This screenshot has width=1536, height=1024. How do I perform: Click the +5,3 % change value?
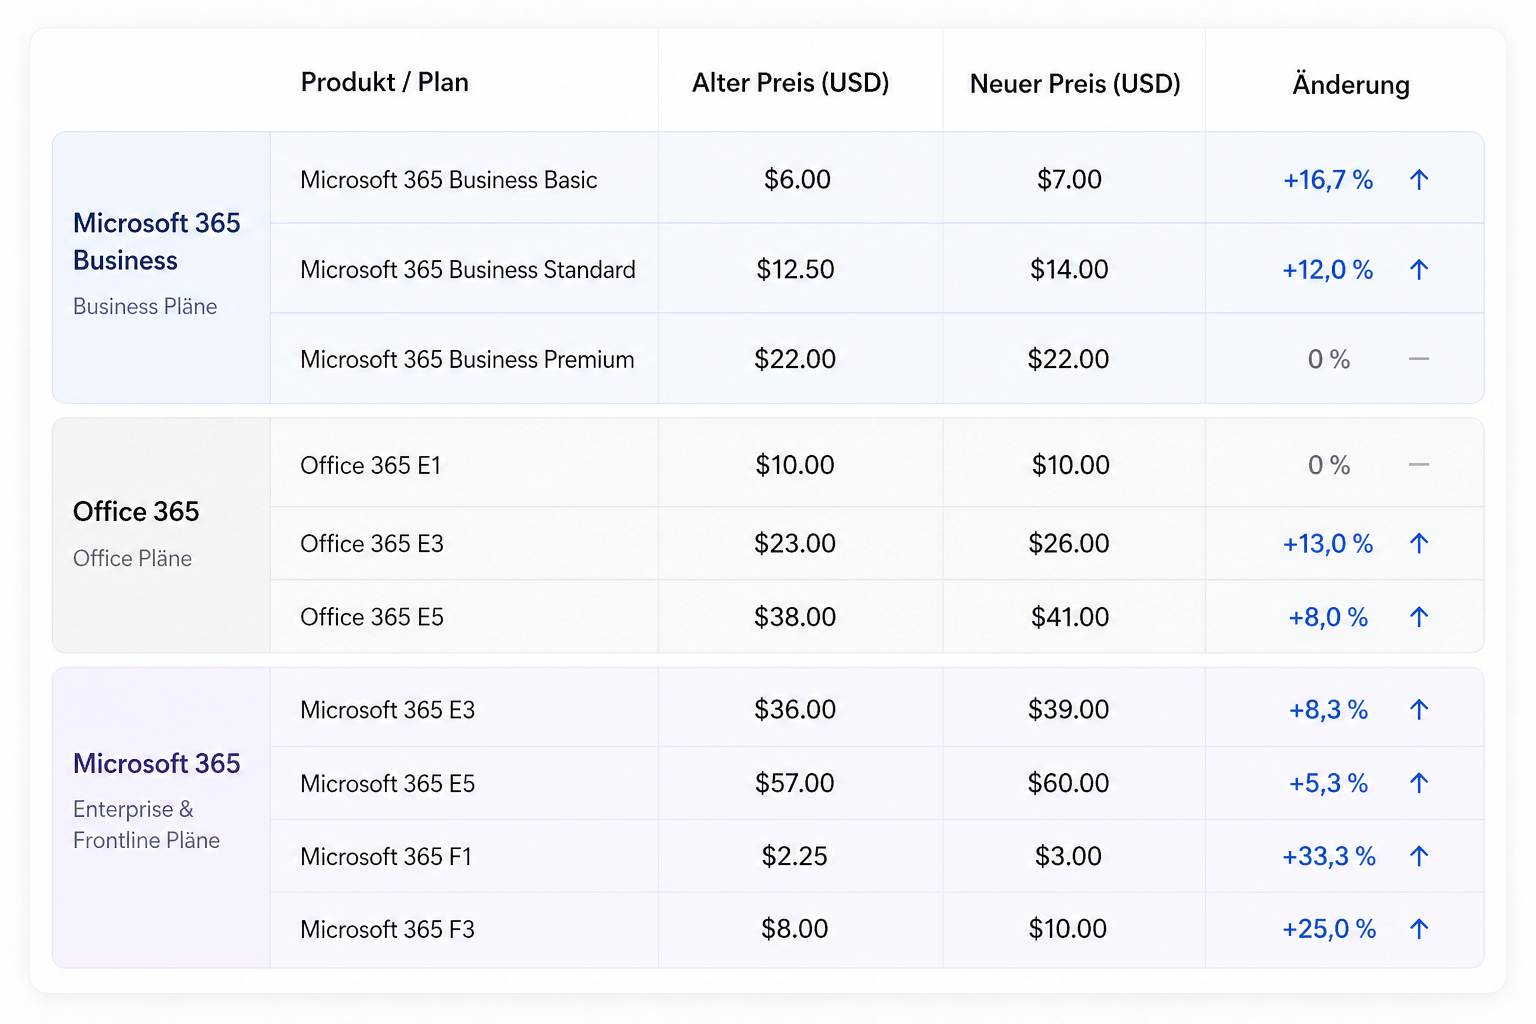(x=1328, y=783)
